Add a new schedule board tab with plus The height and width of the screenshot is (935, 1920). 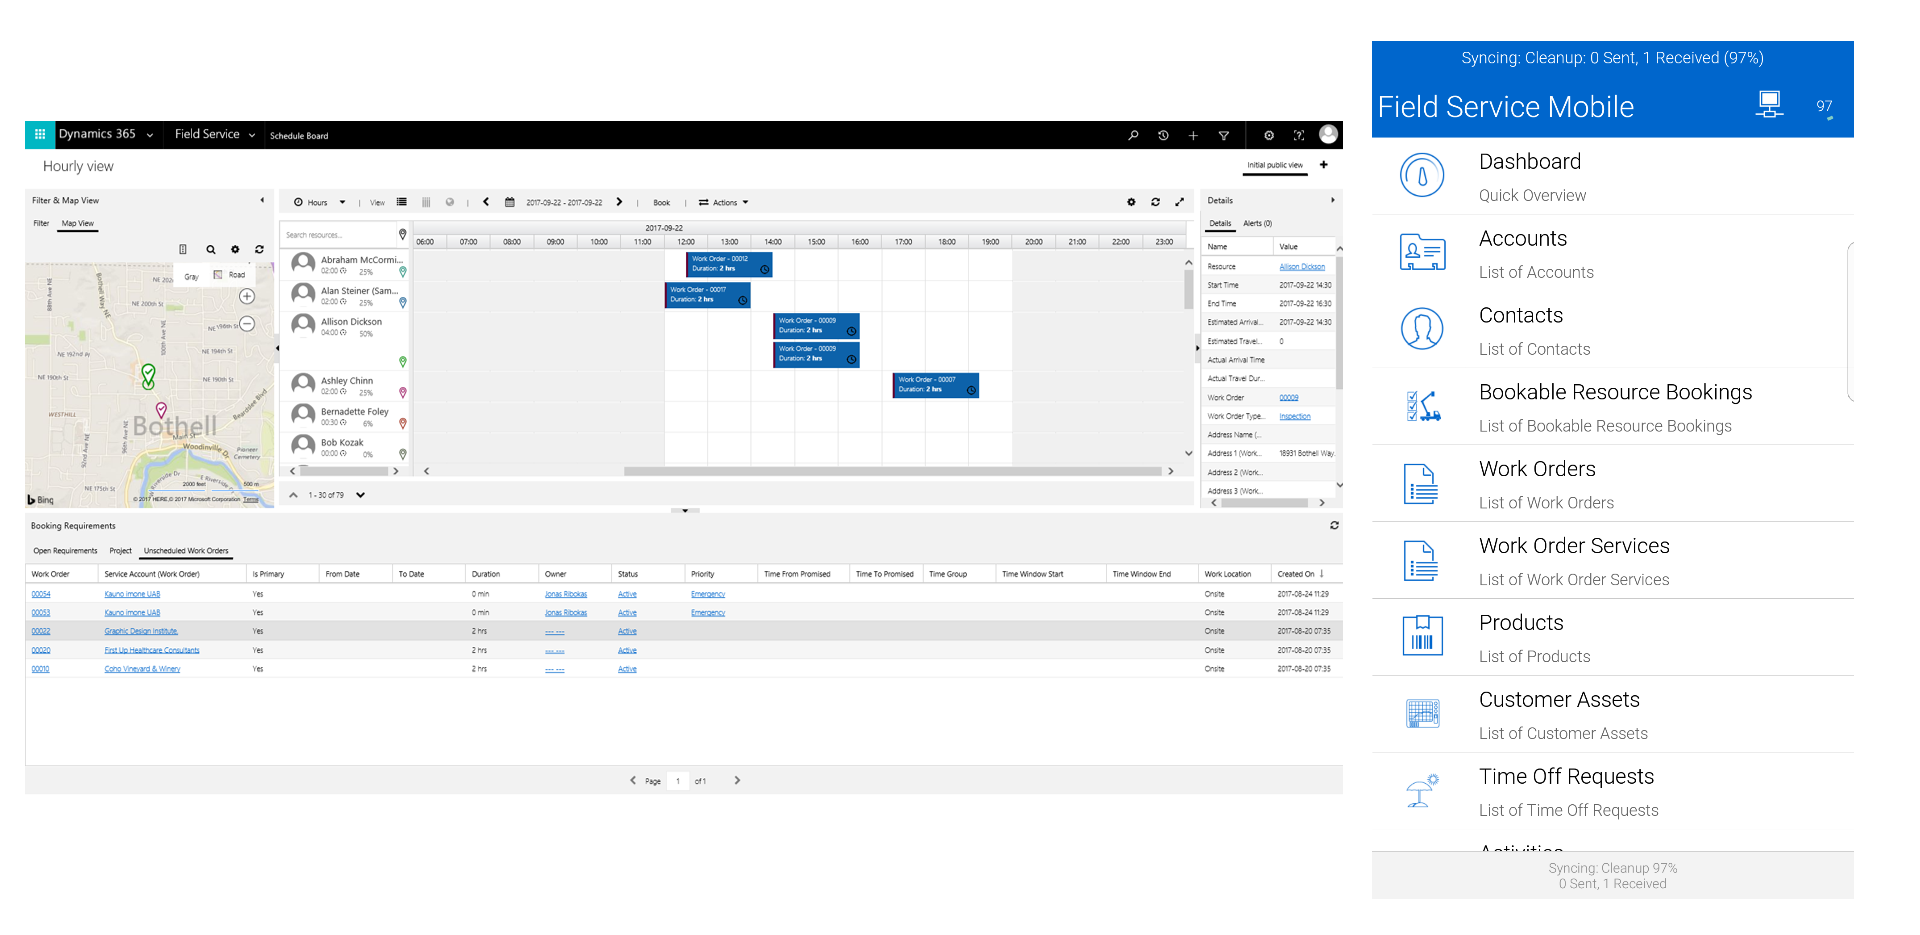pyautogui.click(x=1324, y=165)
